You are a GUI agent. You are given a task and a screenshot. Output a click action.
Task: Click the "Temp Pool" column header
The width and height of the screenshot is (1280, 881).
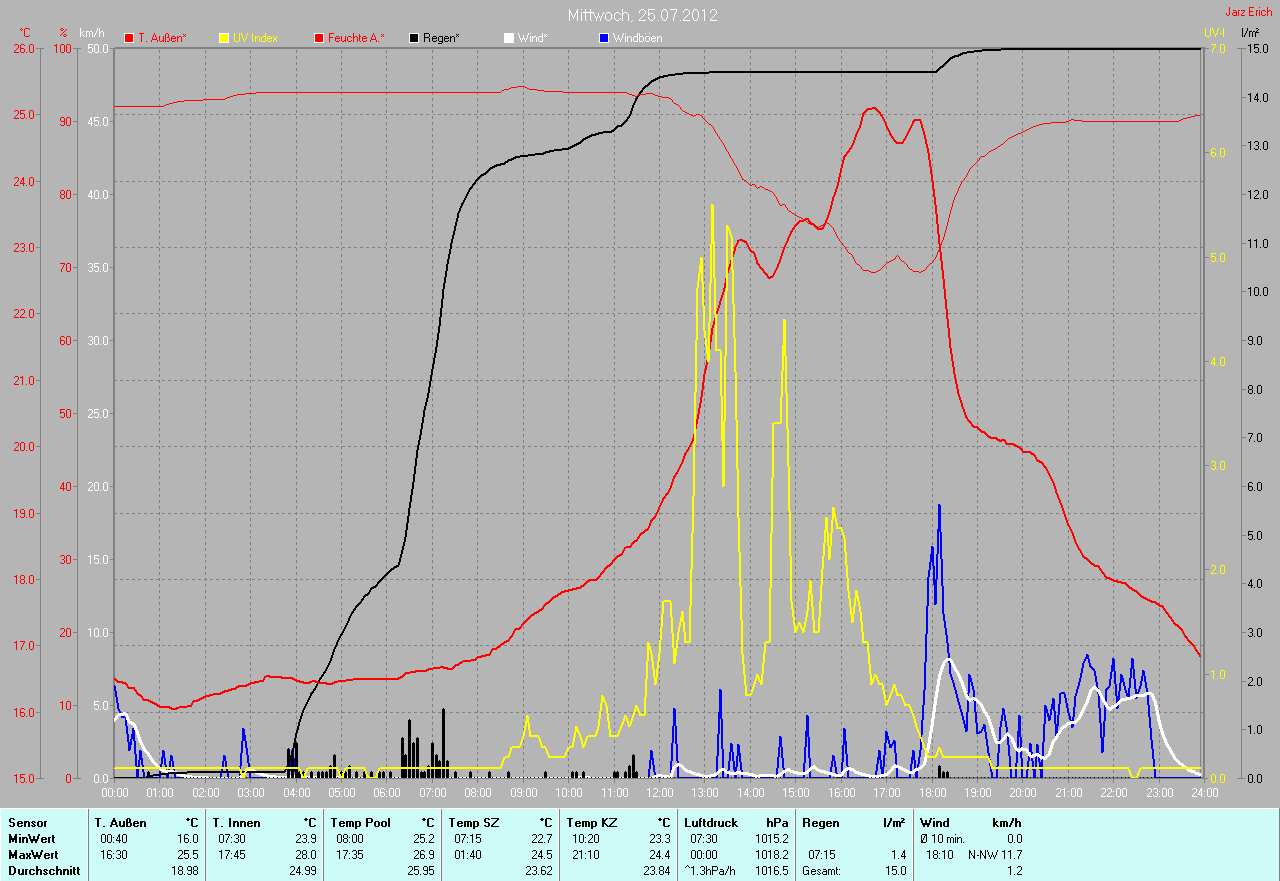360,823
